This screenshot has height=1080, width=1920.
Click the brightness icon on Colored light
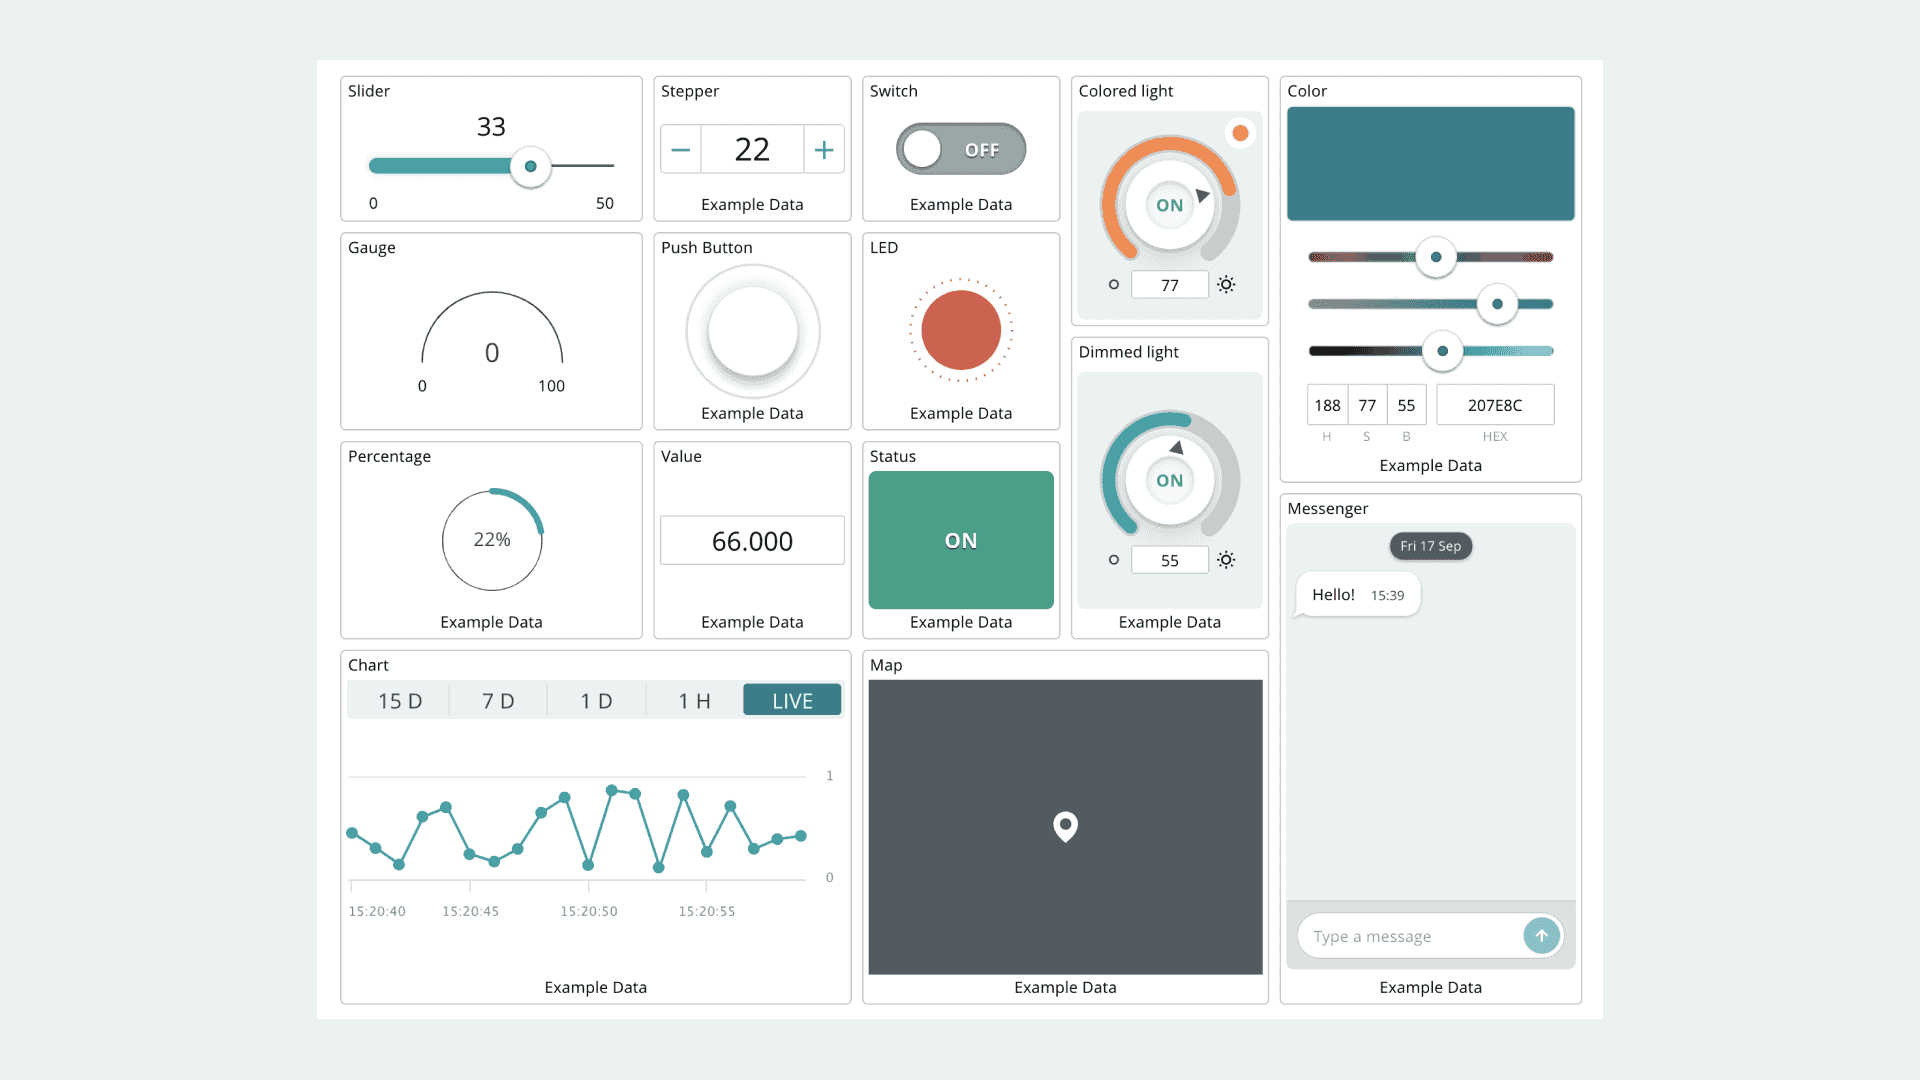(1226, 284)
